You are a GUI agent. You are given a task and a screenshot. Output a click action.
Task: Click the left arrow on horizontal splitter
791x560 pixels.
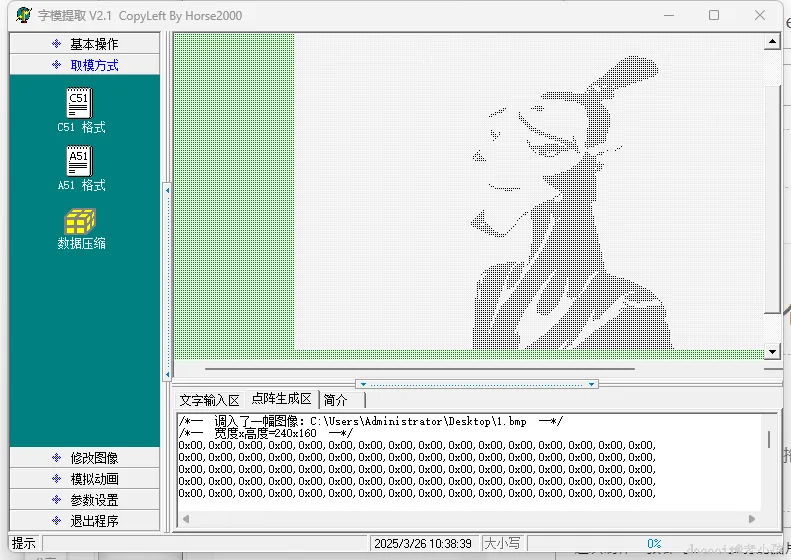click(x=363, y=384)
